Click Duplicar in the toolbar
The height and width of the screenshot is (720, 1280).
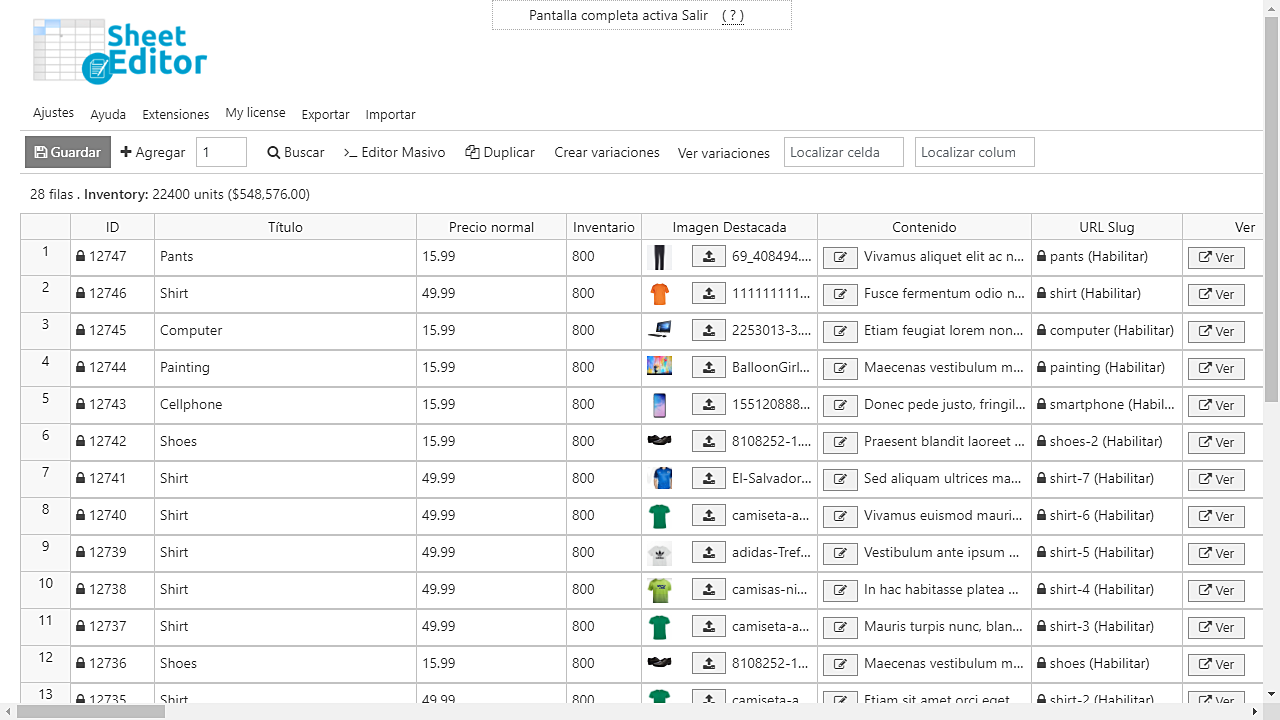click(500, 152)
